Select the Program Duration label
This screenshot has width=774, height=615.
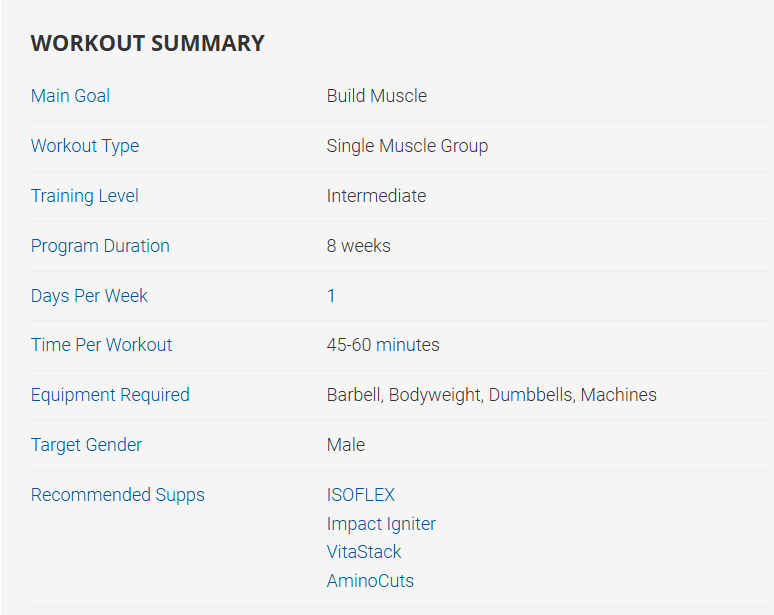click(x=100, y=246)
